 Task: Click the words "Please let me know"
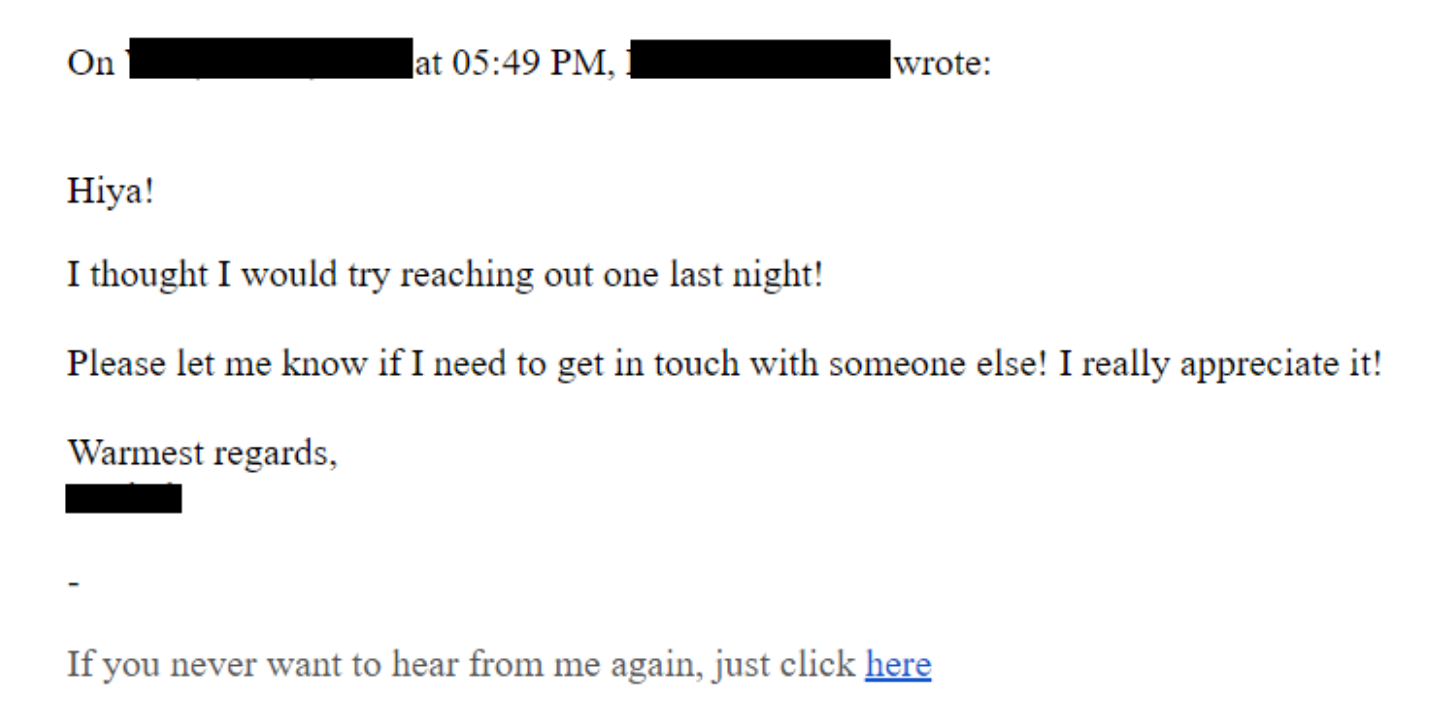217,363
